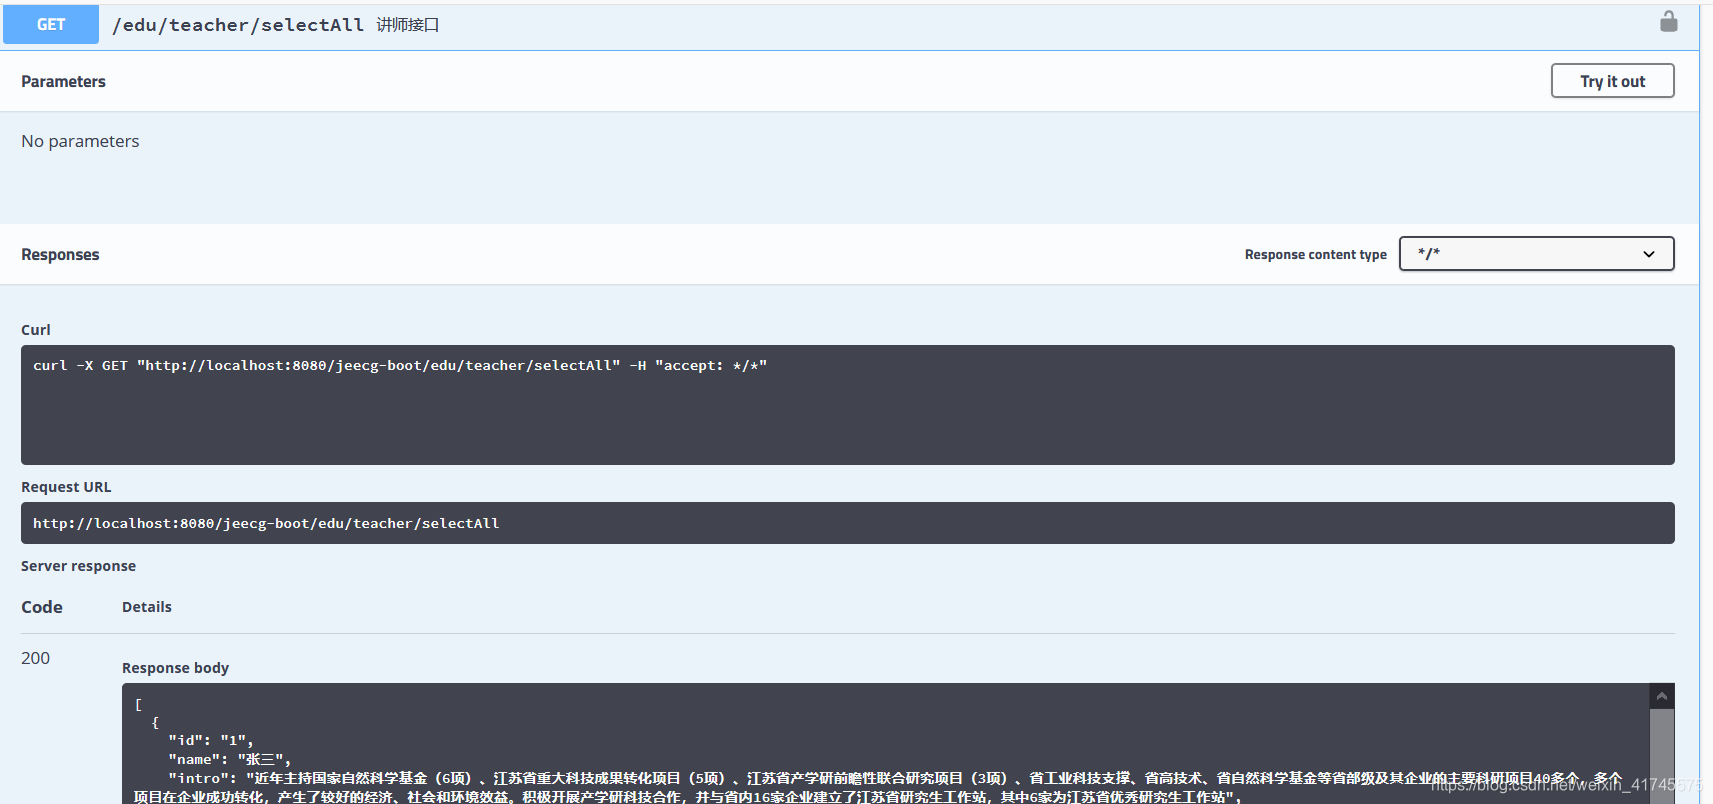Click the response body scrollbar thumb
The image size is (1713, 804).
(x=1661, y=756)
